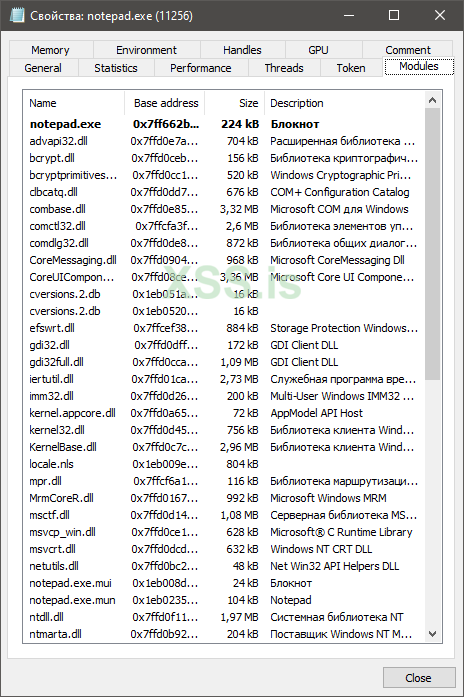Select cversions.2.db at 0x1eb0520...
The image size is (464, 697).
click(x=224, y=311)
